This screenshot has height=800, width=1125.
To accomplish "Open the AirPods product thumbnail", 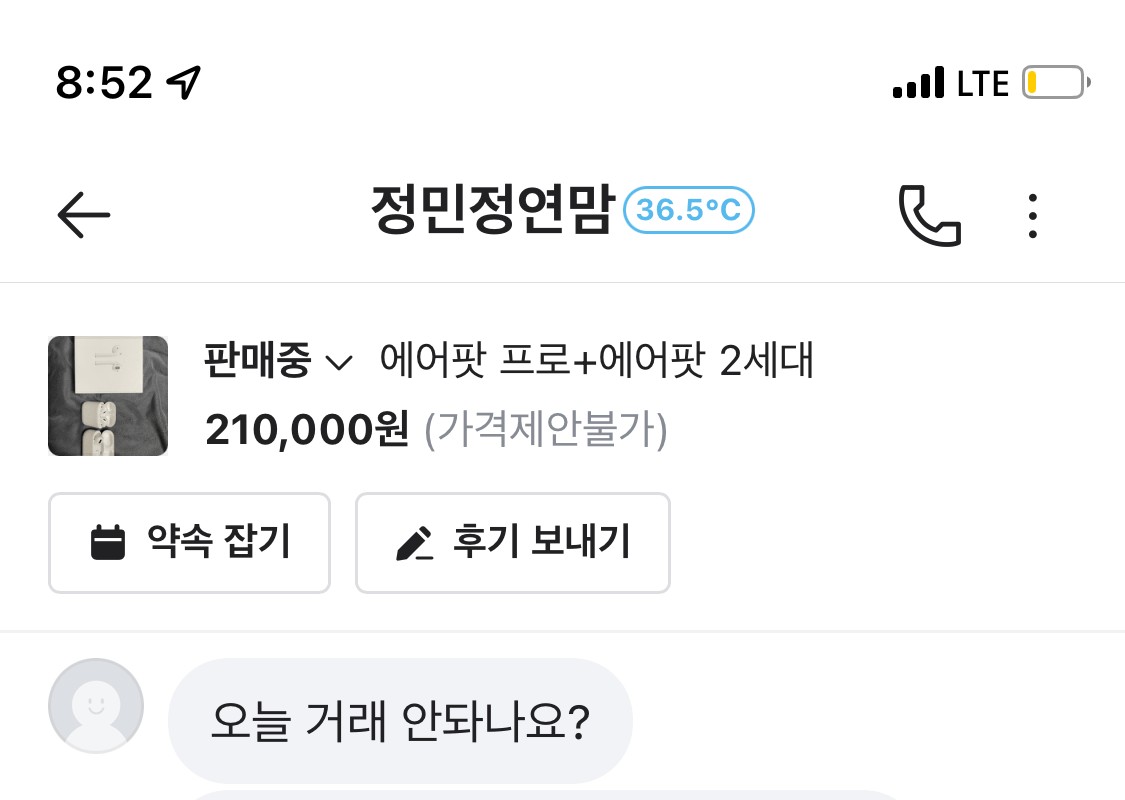I will click(x=108, y=396).
